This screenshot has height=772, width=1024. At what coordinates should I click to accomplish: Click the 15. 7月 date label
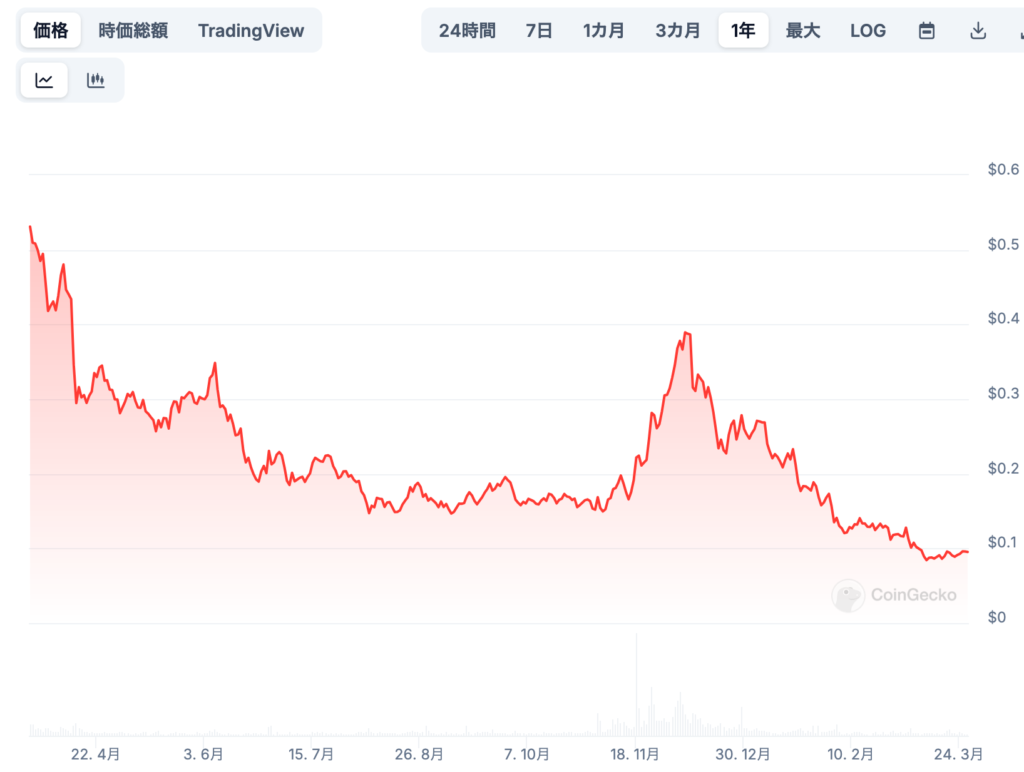(x=311, y=755)
